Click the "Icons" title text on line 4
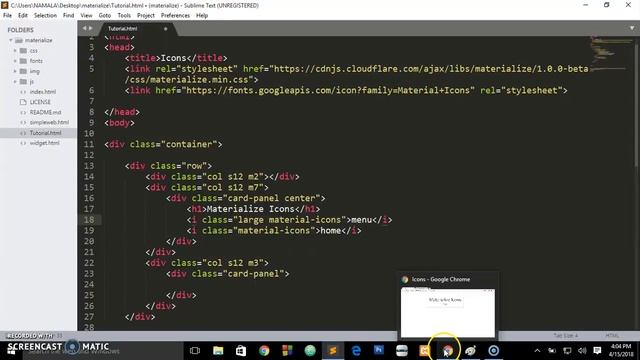640x360 pixels. click(x=173, y=58)
